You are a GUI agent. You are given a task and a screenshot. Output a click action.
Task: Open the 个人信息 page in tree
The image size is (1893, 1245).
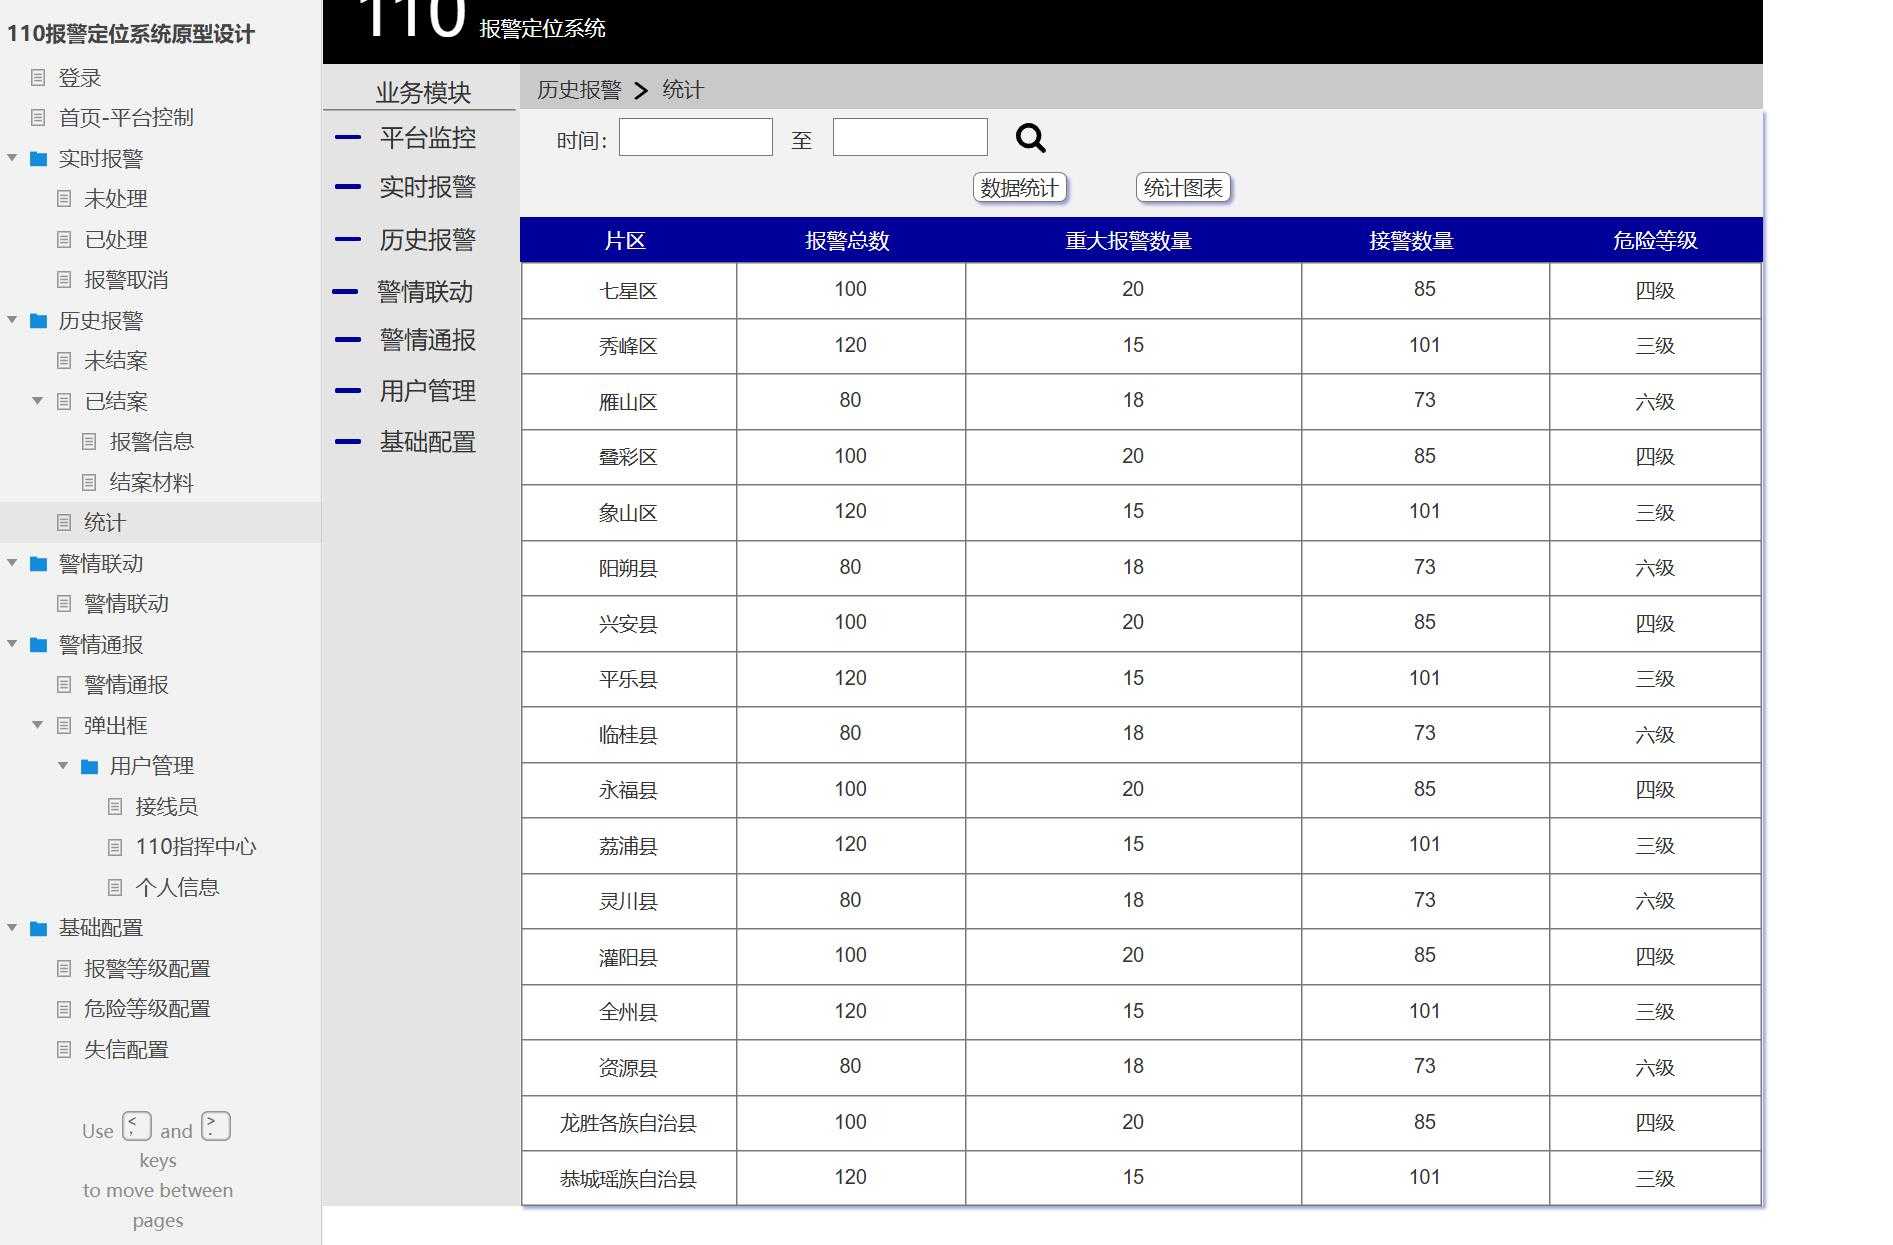point(177,888)
